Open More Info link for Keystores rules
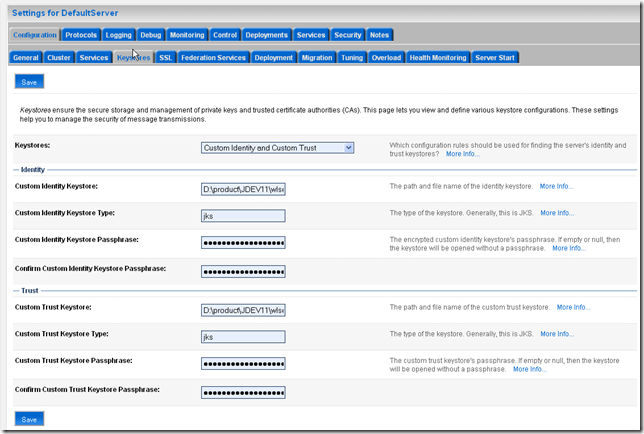644x434 pixels. (x=463, y=154)
